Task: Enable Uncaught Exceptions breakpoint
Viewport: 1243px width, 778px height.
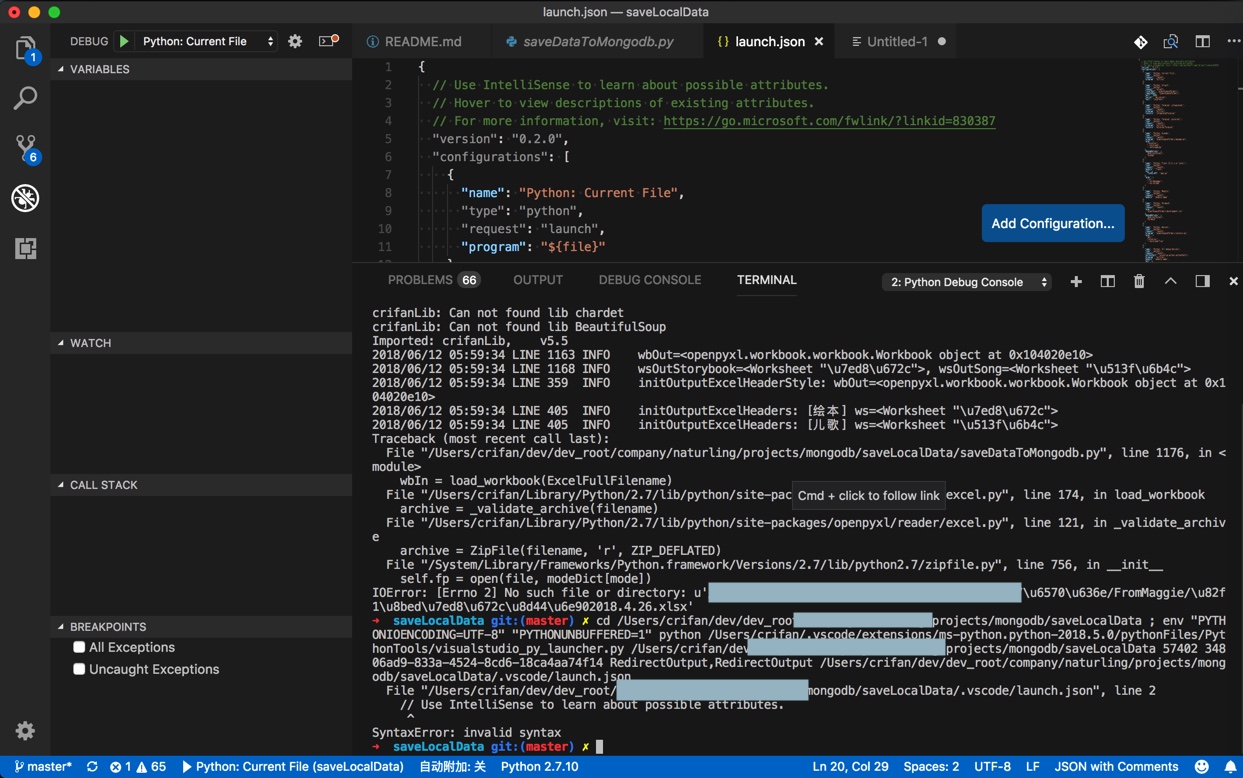Action: click(79, 669)
